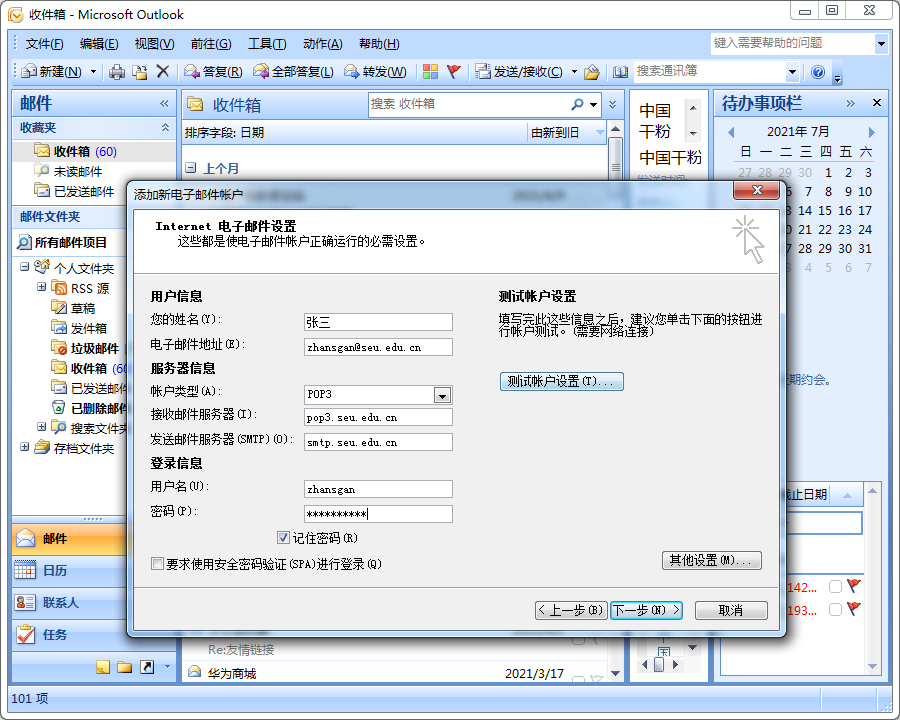The height and width of the screenshot is (720, 900).
Task: Enable the SPA secure password login checkbox
Action: tap(157, 564)
